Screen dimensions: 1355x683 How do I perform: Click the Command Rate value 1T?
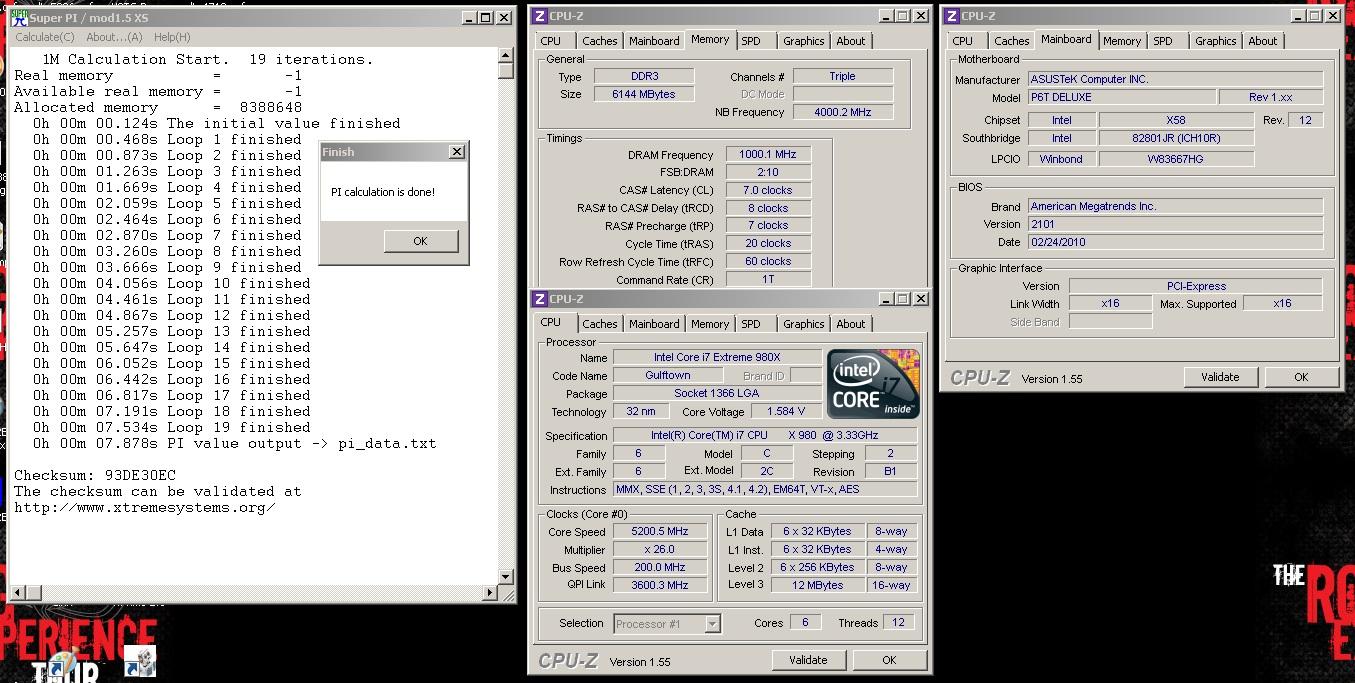pyautogui.click(x=769, y=280)
